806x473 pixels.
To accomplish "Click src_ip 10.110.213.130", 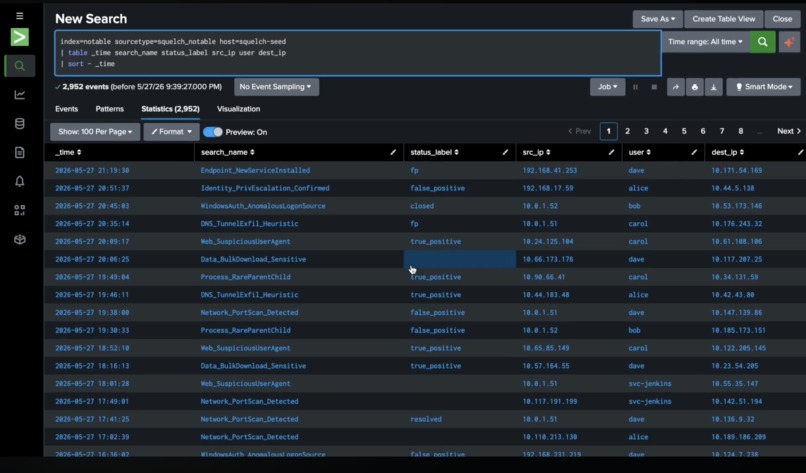I will [549, 436].
